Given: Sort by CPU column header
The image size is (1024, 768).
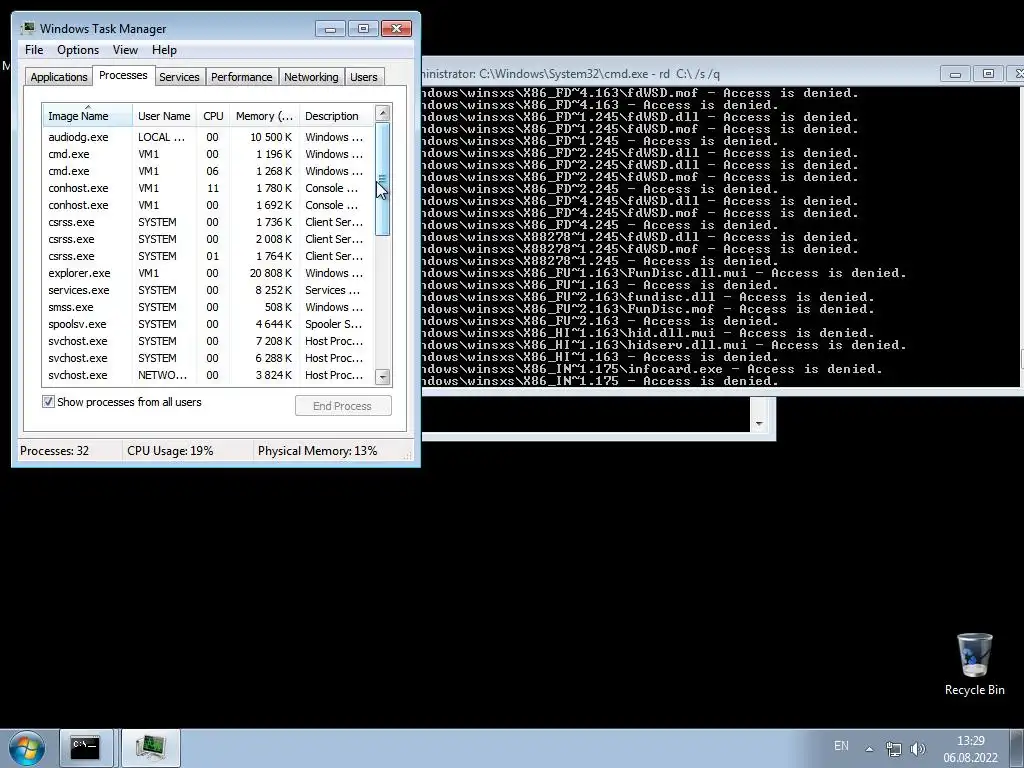Looking at the screenshot, I should [x=213, y=116].
